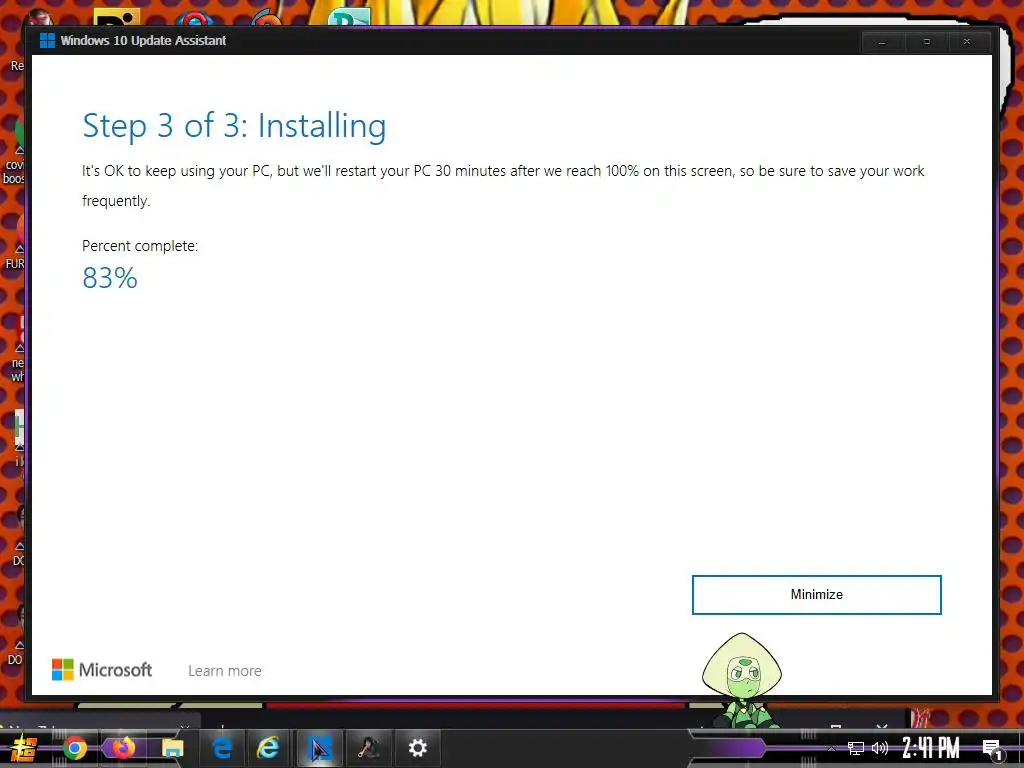Open the network status tray icon
This screenshot has width=1024, height=768.
tap(856, 748)
